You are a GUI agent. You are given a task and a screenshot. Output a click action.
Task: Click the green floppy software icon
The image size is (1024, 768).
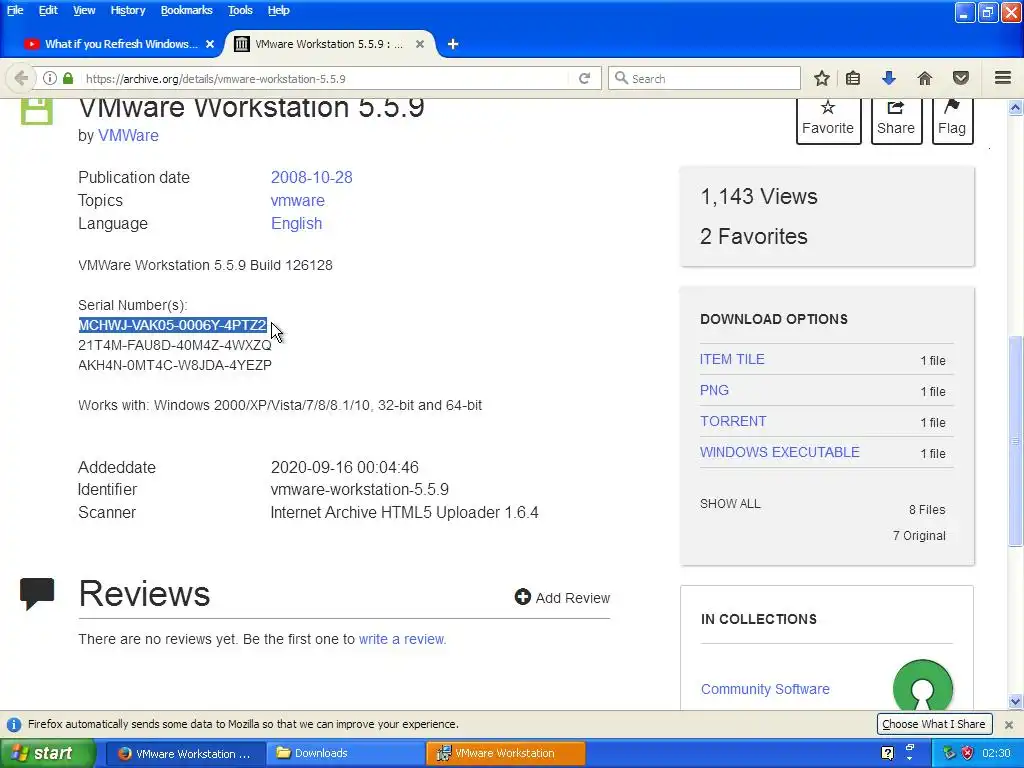[37, 111]
